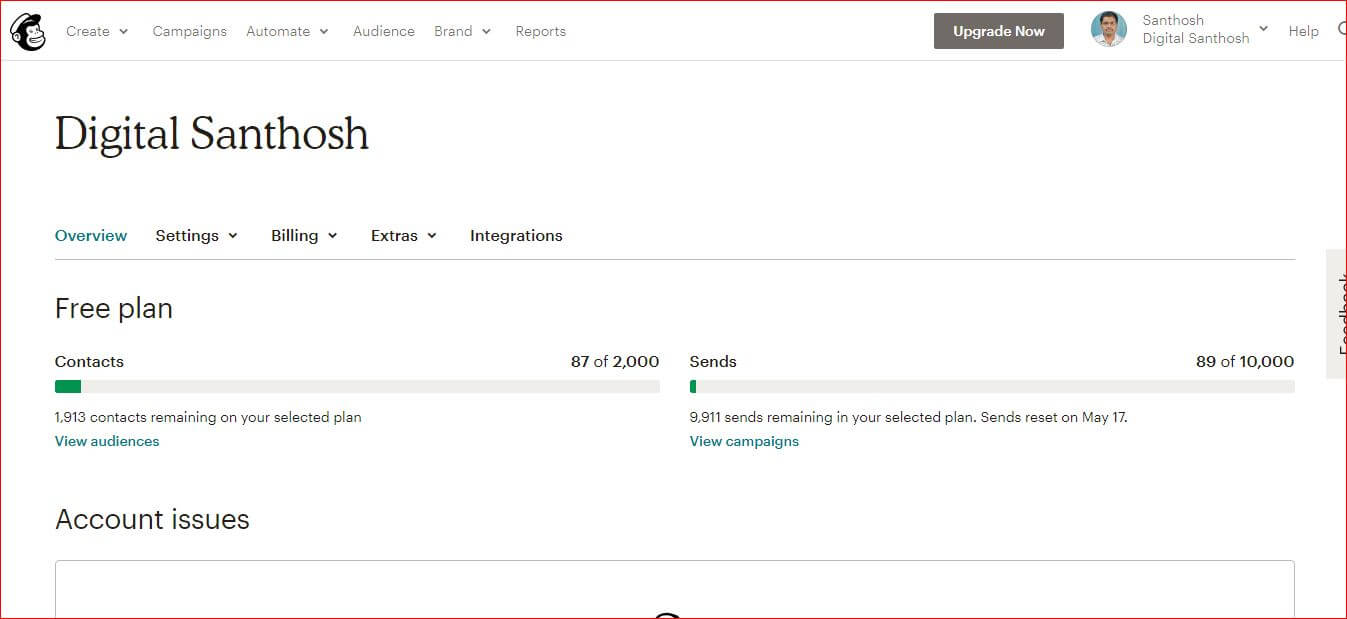Click the Mailchimp monkey logo
The image size is (1347, 619).
click(28, 31)
